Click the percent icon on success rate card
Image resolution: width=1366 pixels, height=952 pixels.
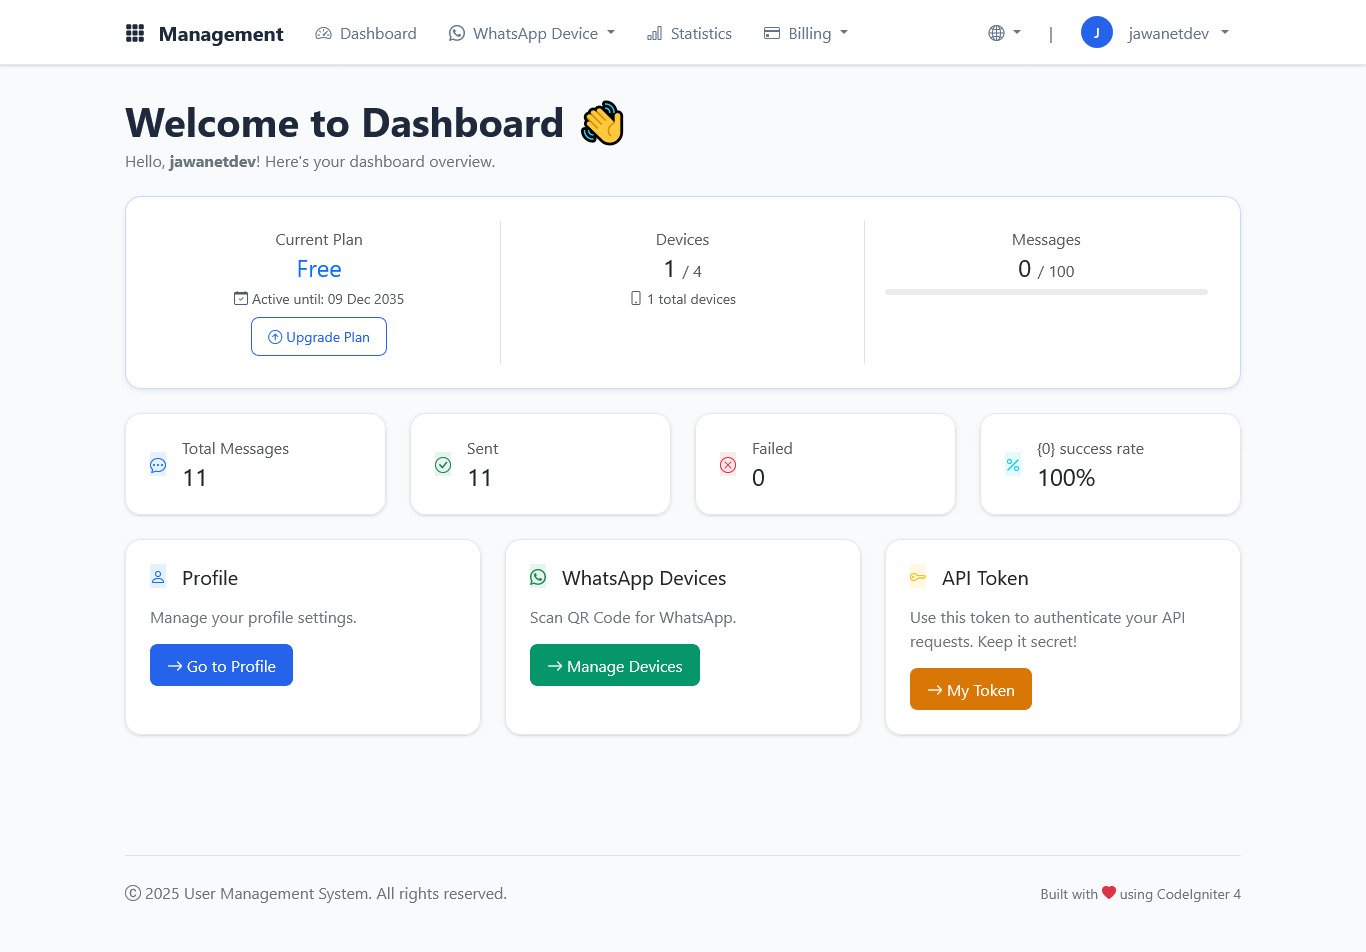[1013, 464]
